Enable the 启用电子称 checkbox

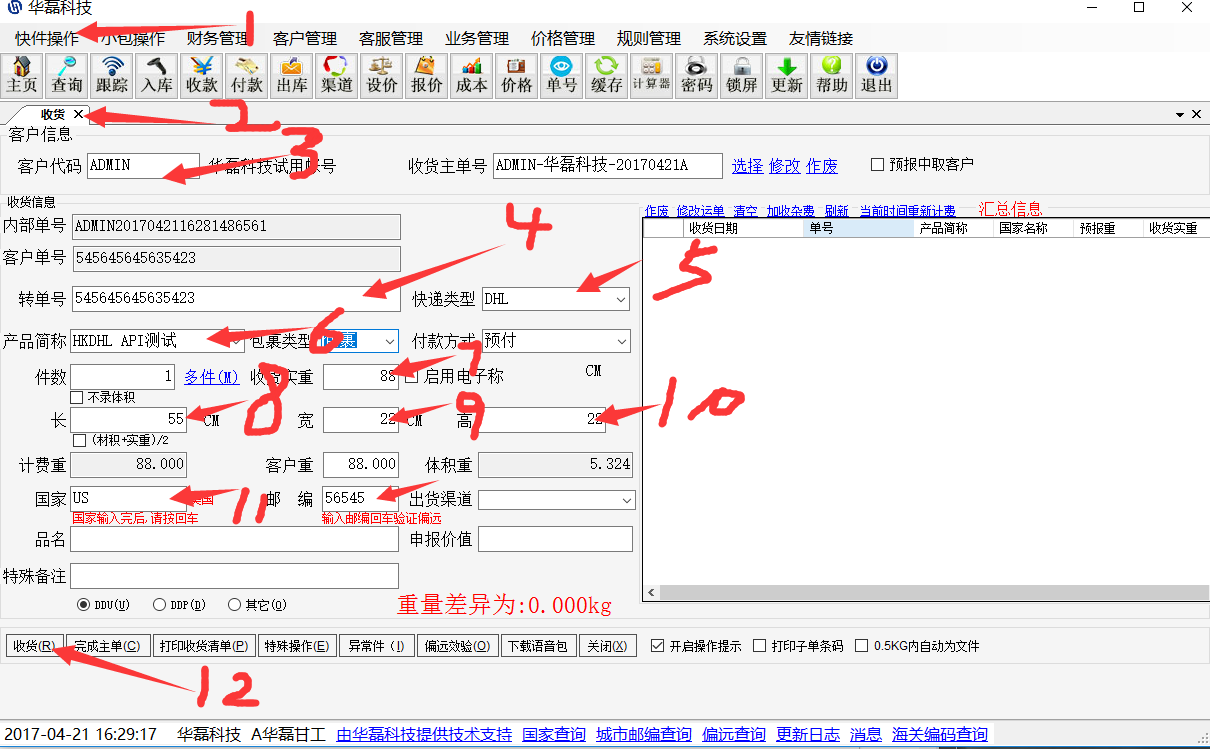pos(411,377)
